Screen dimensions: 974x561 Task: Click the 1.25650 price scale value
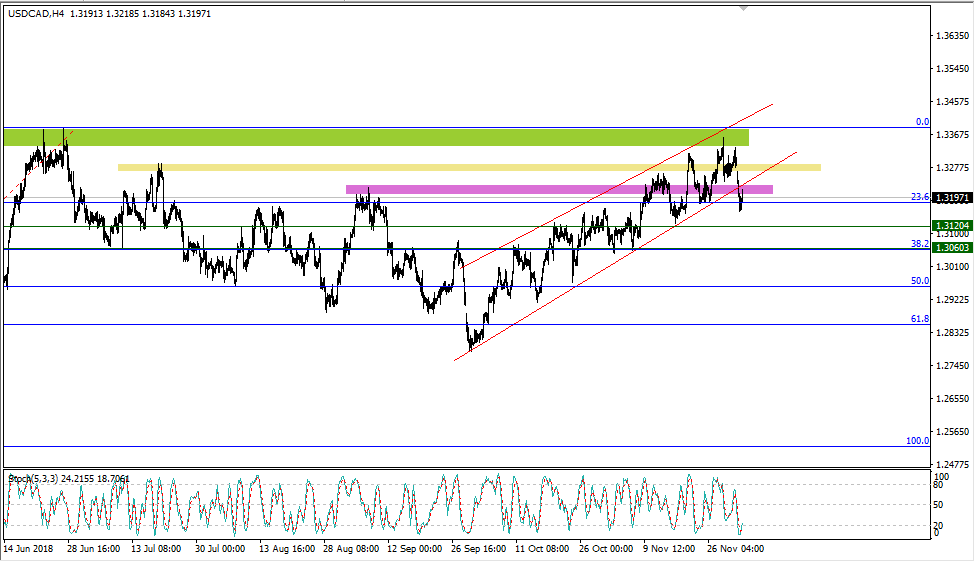(x=952, y=432)
